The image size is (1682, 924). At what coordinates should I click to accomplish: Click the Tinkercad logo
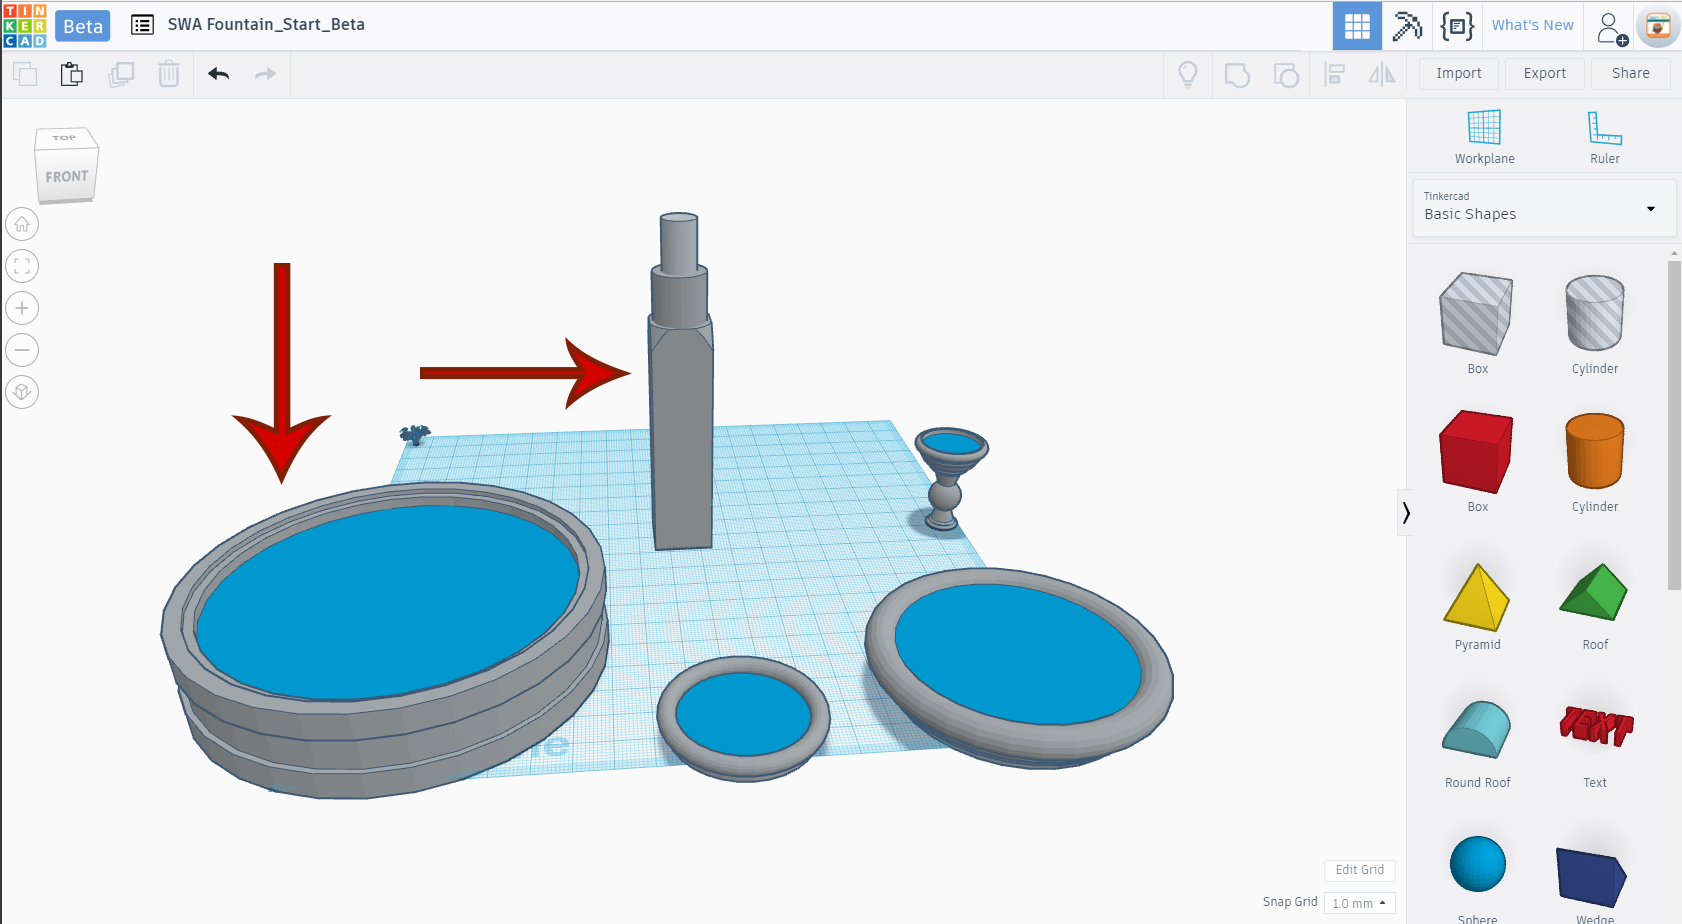tap(25, 26)
